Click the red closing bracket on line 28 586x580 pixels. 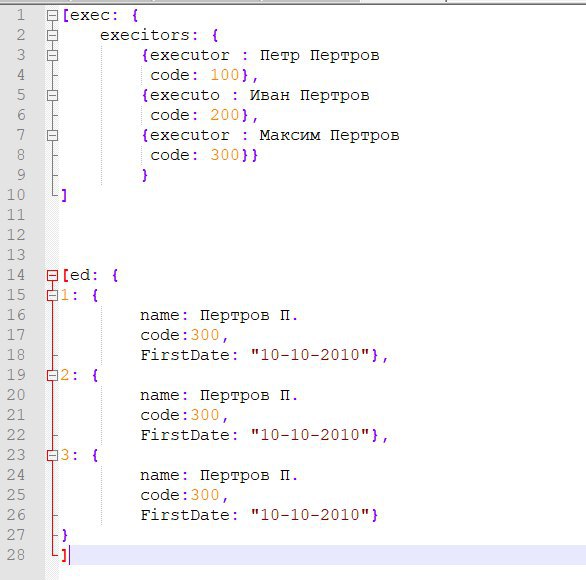pyautogui.click(x=64, y=555)
